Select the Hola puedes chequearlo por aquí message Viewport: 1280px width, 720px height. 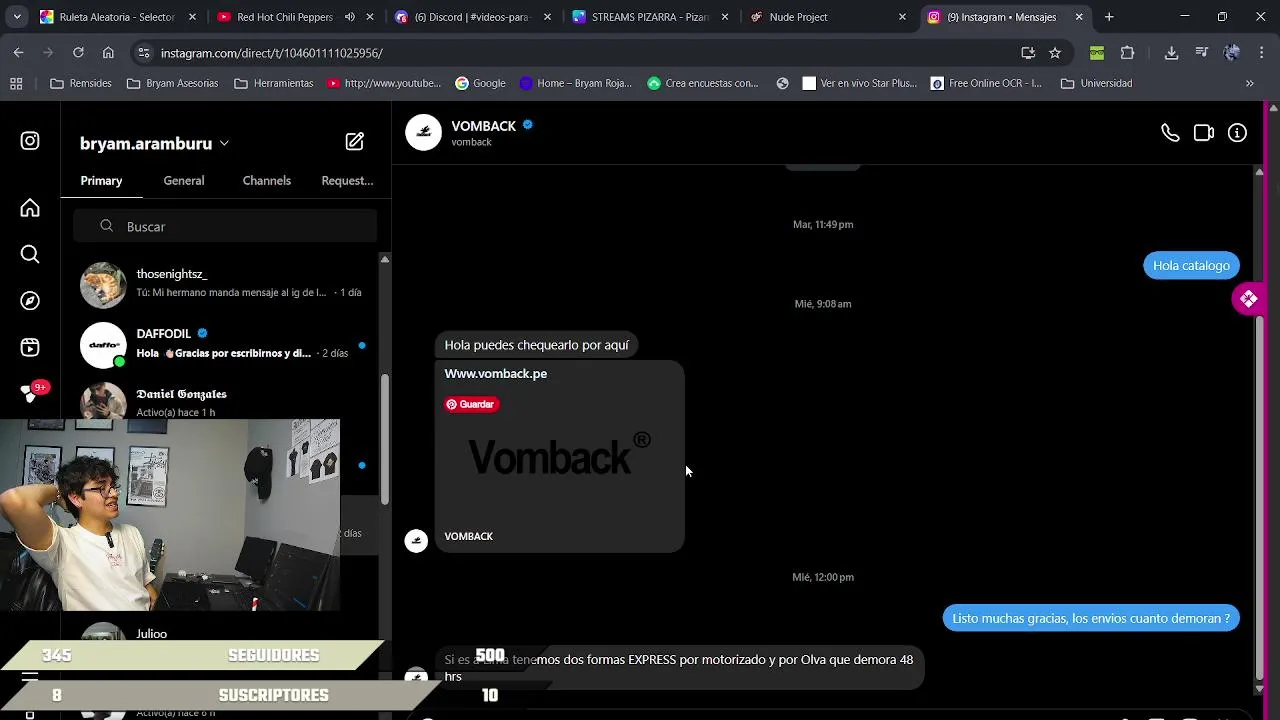(537, 345)
